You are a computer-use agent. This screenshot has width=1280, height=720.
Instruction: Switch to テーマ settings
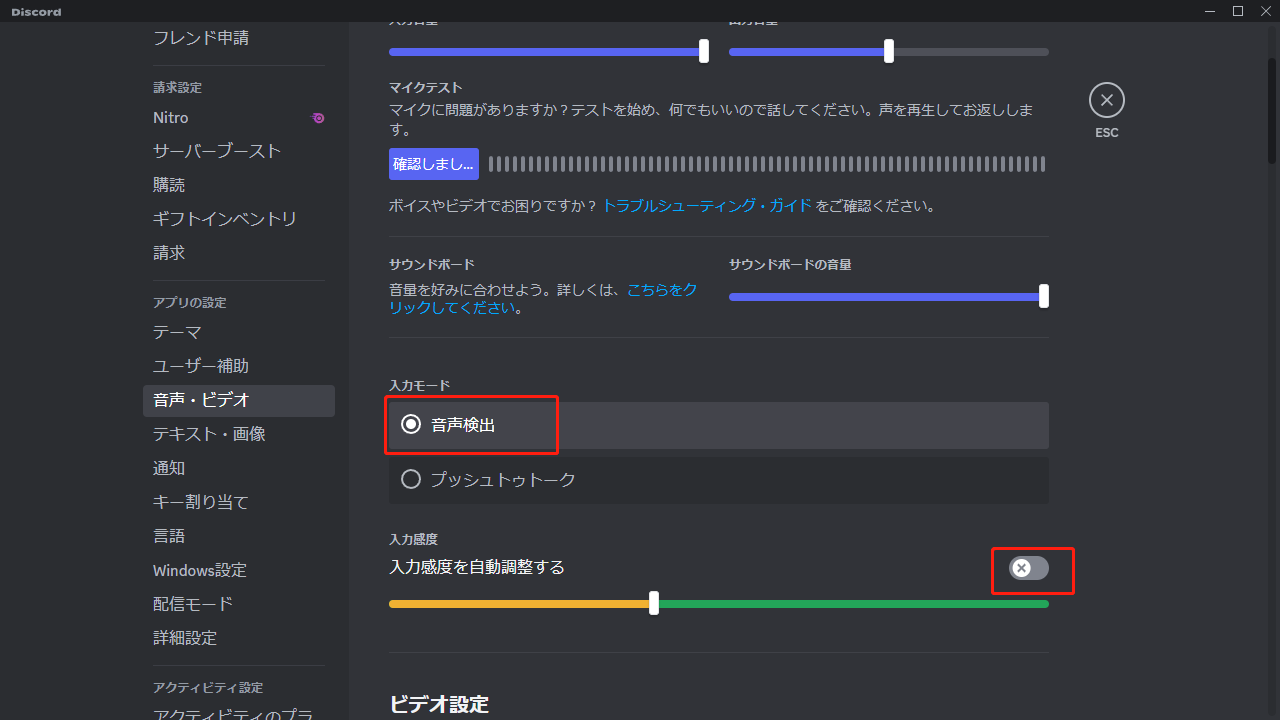(x=238, y=333)
